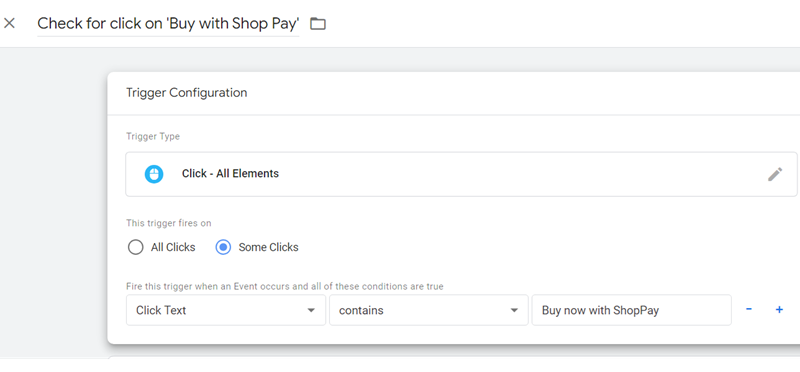
Task: Open the folder icon next to trigger name
Action: [318, 23]
